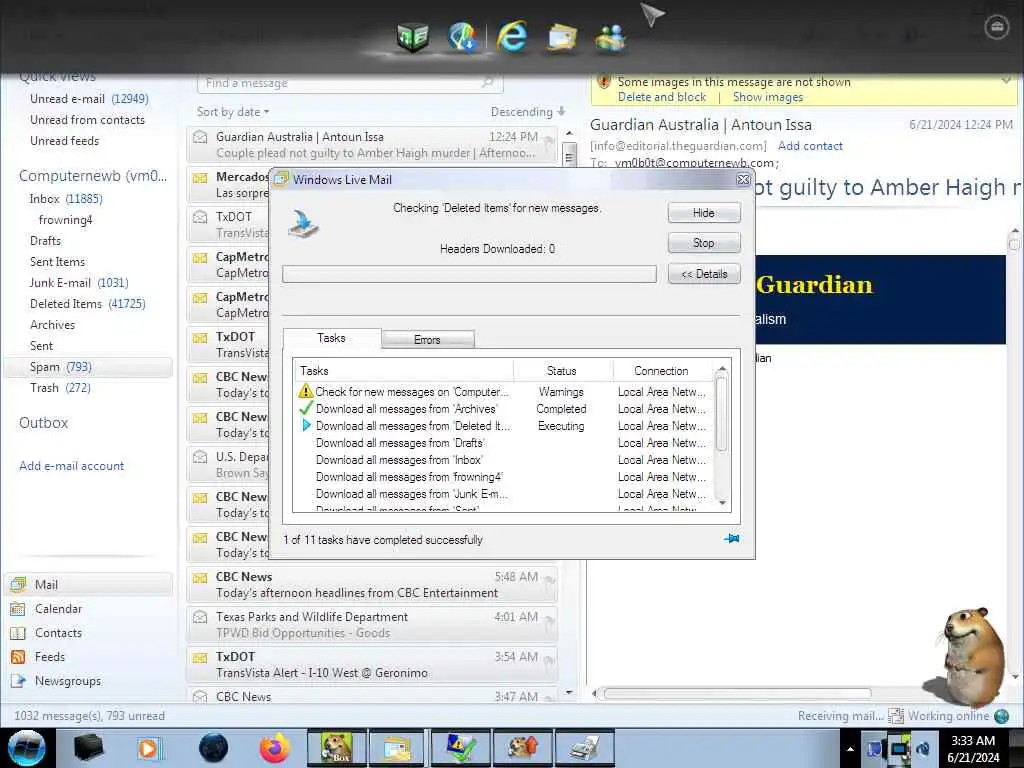Open the printer taskbar button
This screenshot has height=768, width=1024.
[x=584, y=748]
